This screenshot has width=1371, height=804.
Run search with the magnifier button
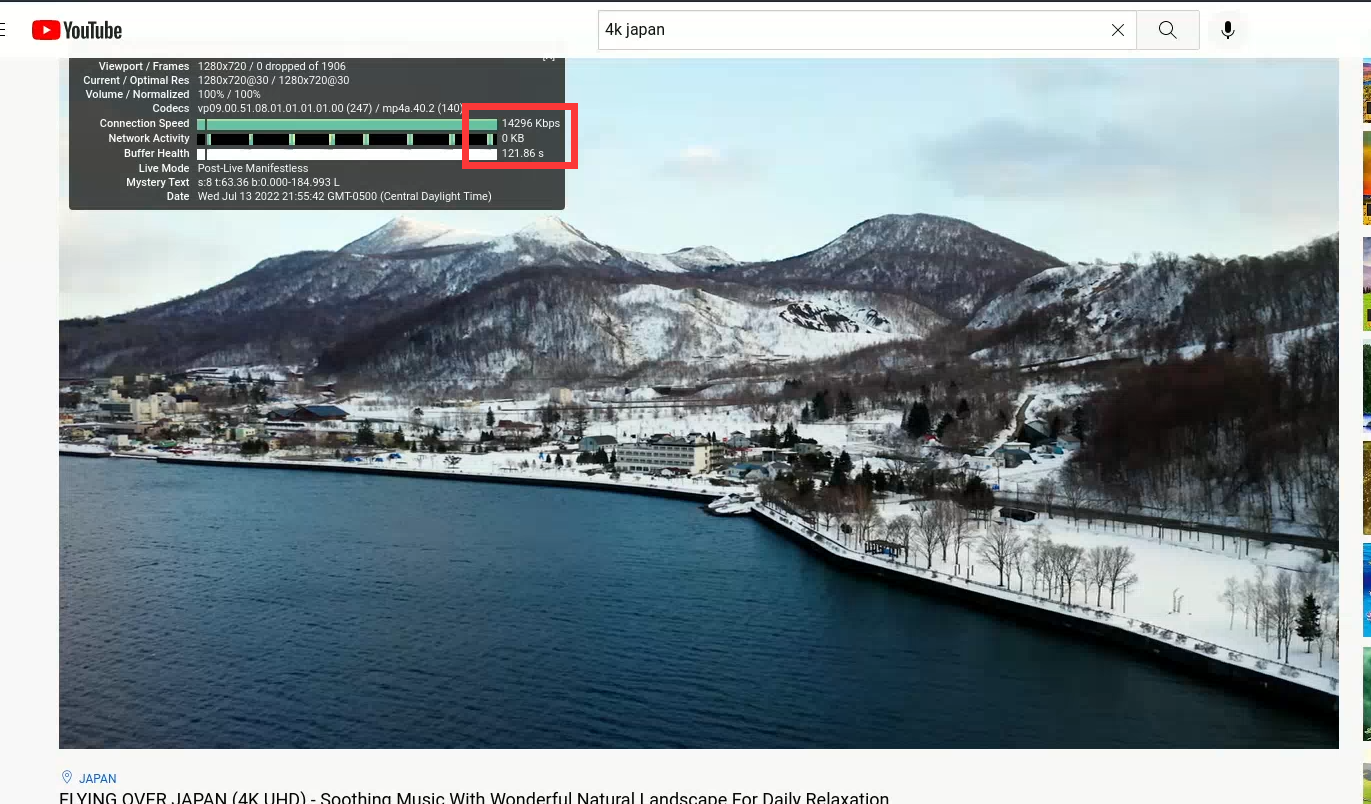pos(1168,30)
